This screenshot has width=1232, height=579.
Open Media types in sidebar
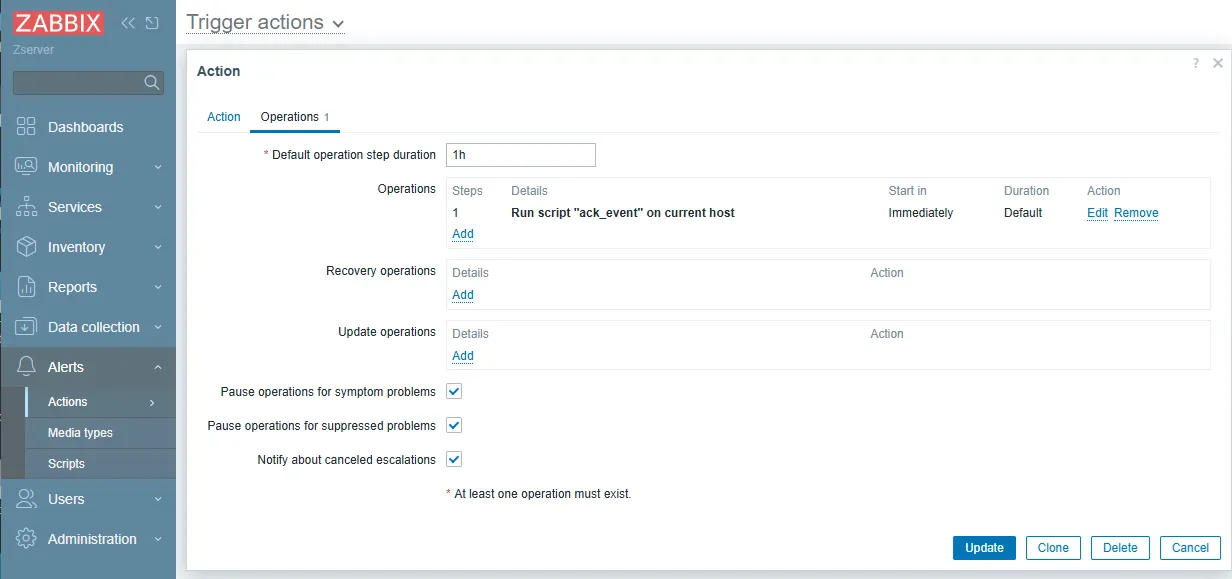click(x=80, y=433)
